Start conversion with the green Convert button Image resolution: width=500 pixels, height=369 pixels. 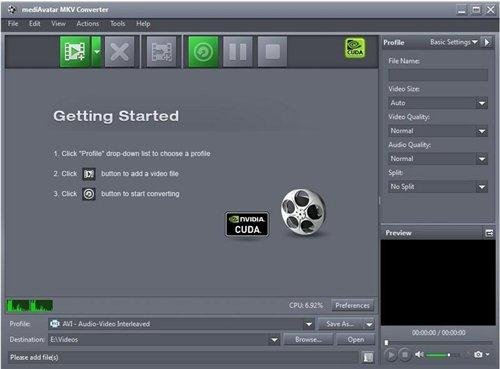[x=203, y=52]
